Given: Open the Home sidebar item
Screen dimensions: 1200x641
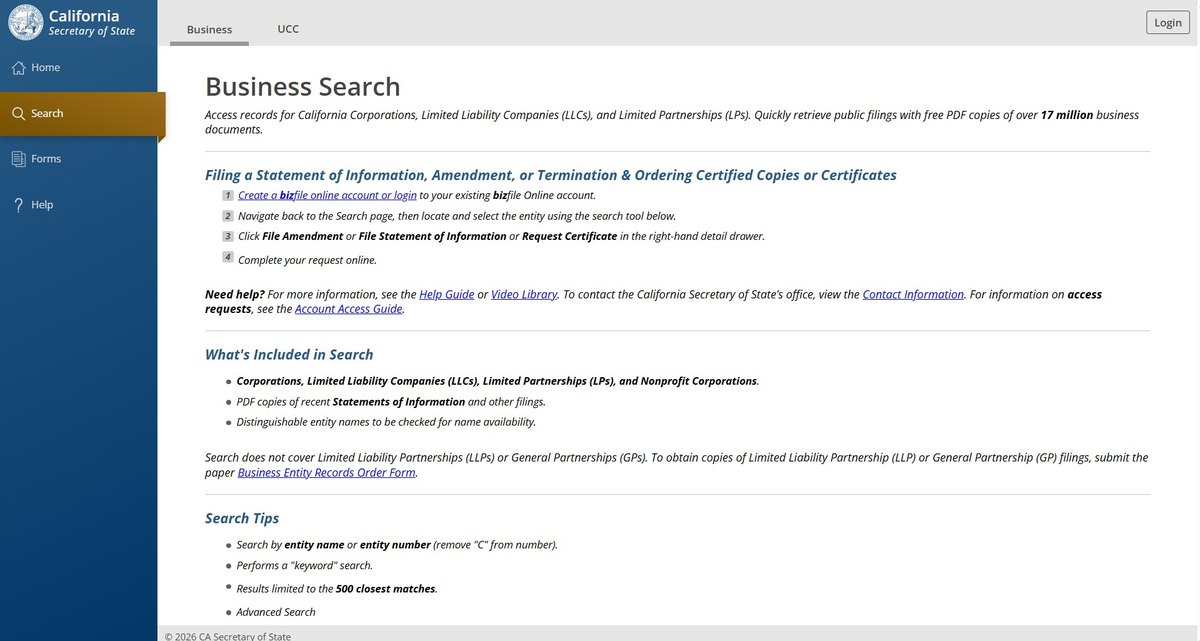Looking at the screenshot, I should tap(79, 68).
